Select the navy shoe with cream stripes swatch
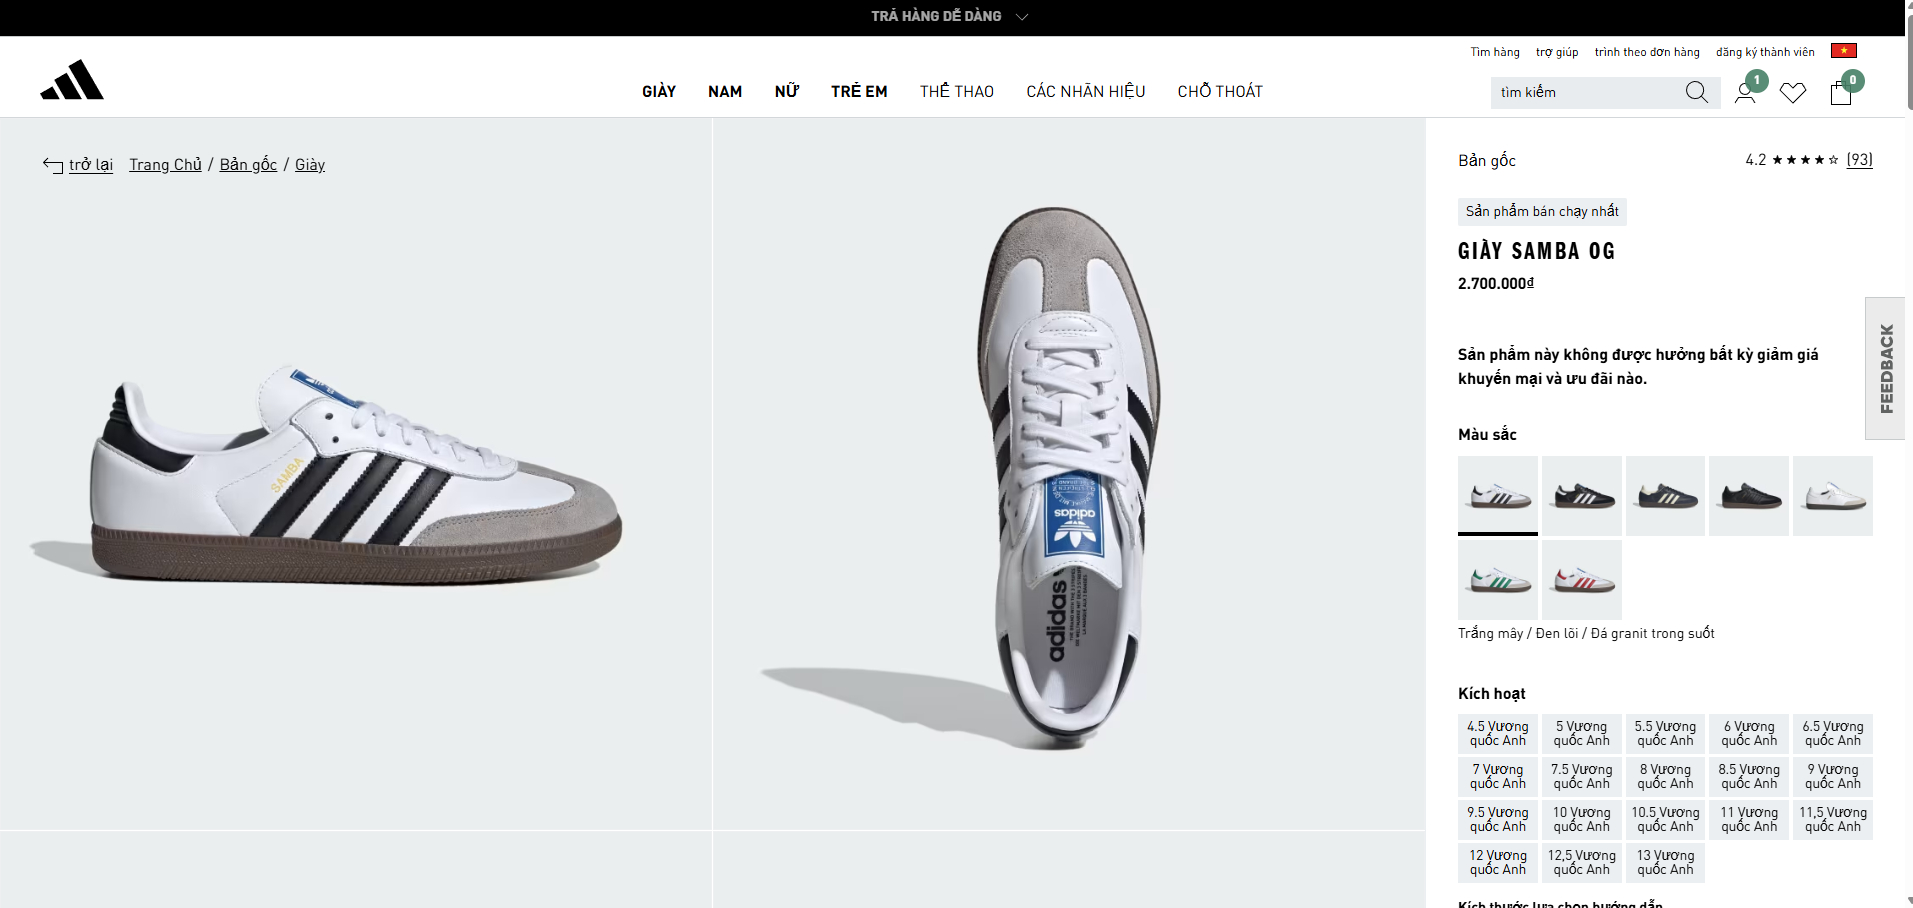This screenshot has width=1913, height=908. click(1665, 496)
